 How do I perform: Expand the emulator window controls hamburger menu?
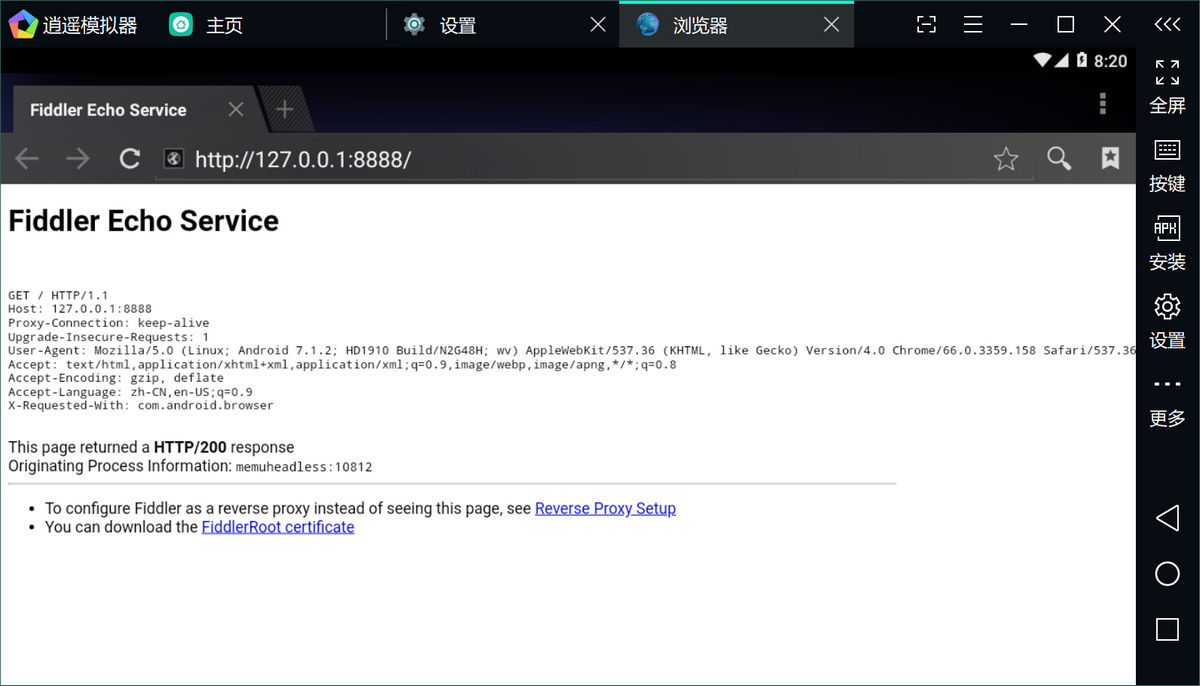pyautogui.click(x=972, y=24)
